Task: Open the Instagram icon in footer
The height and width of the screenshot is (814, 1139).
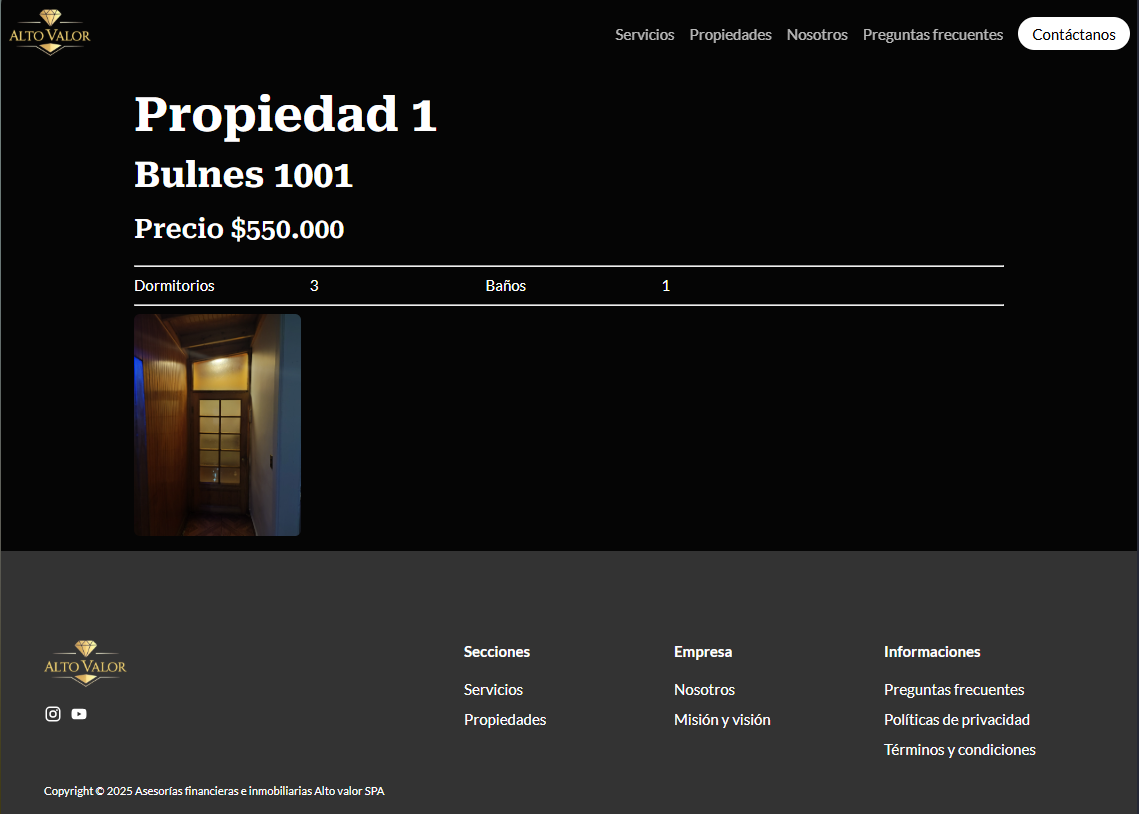Action: point(53,714)
